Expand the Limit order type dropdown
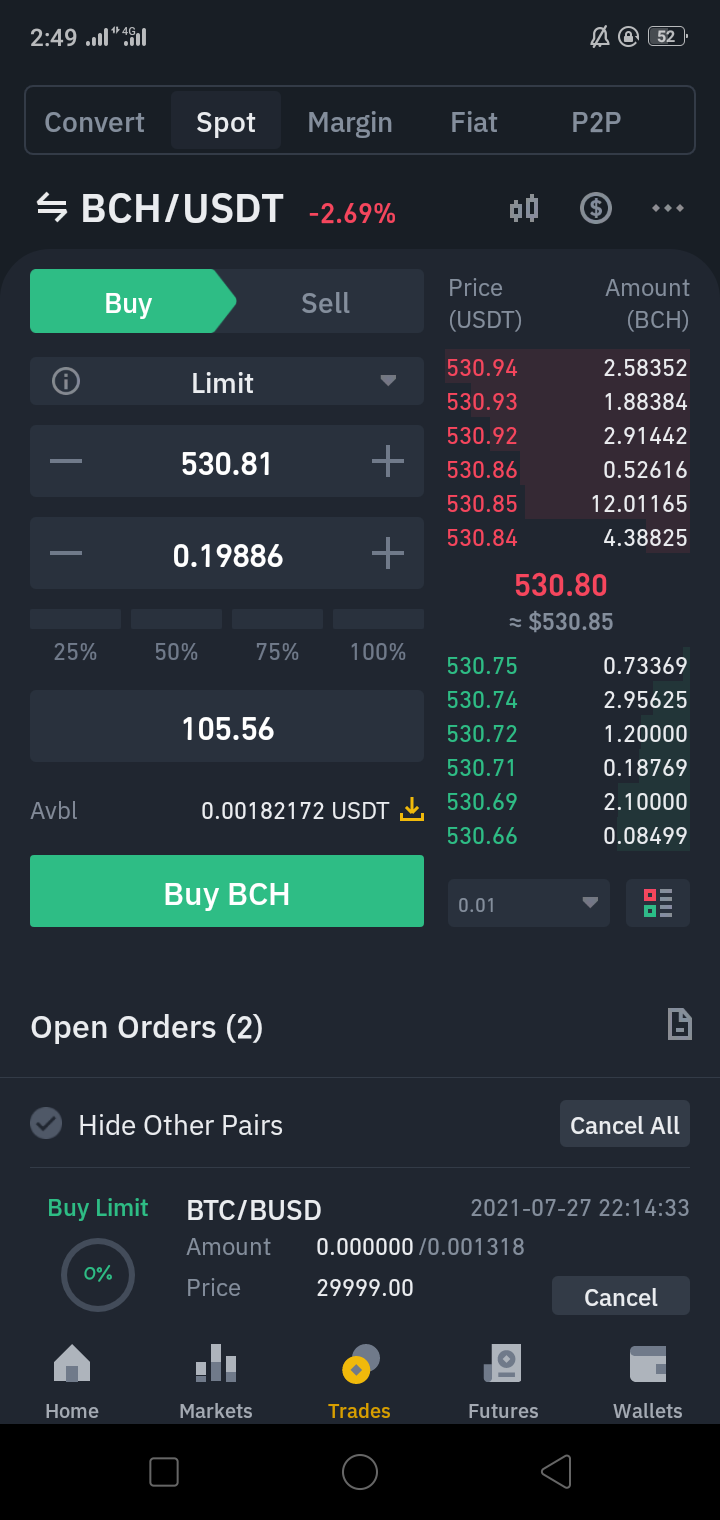 227,382
